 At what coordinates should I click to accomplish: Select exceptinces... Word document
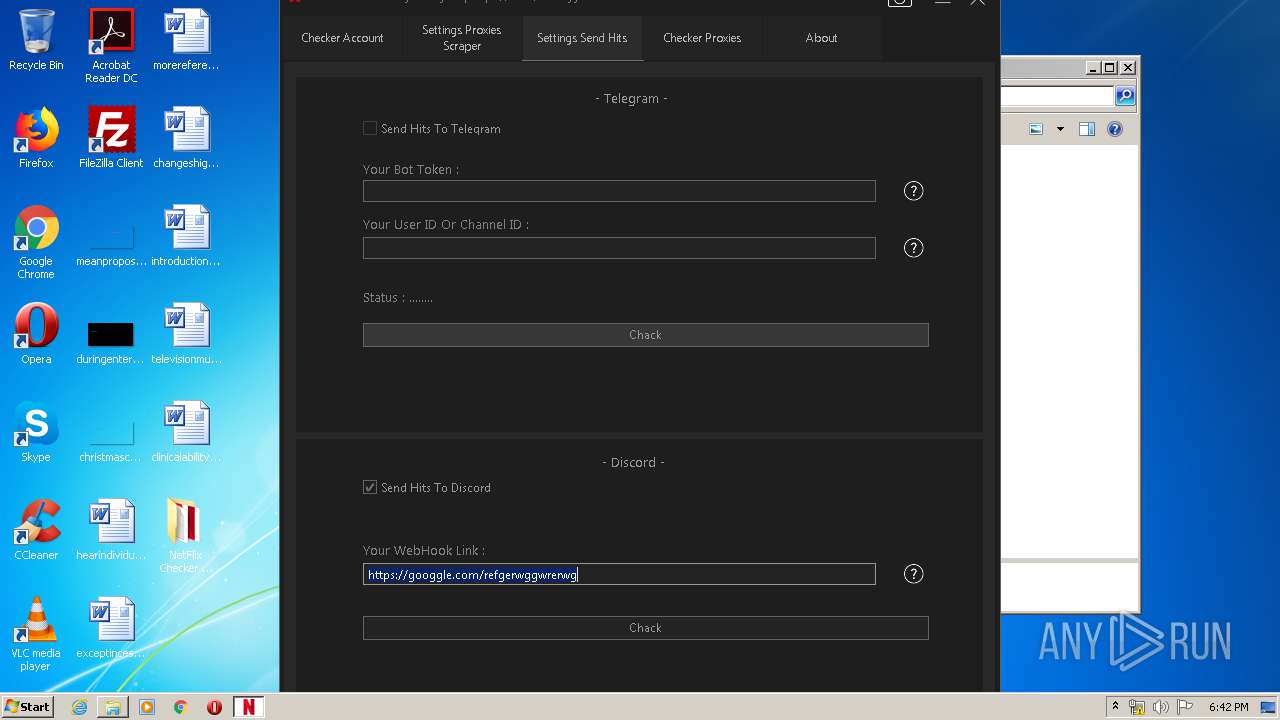point(111,628)
